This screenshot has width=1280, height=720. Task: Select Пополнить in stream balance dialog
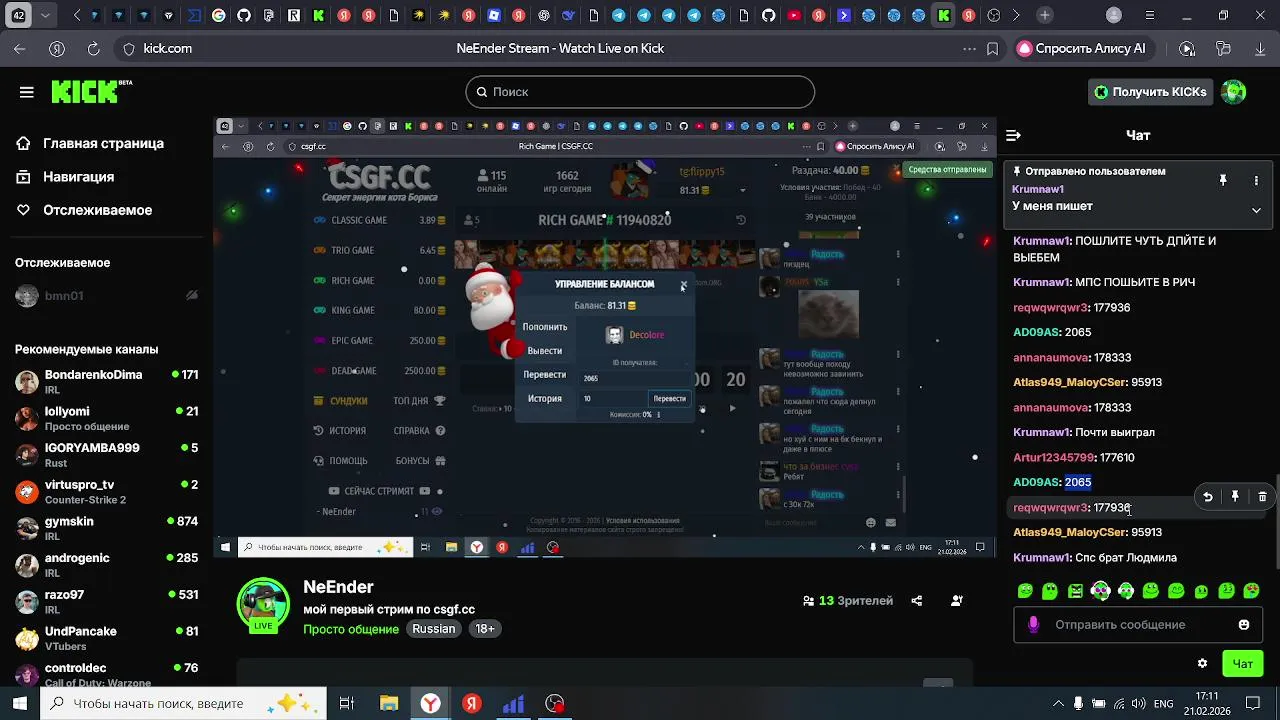point(545,327)
